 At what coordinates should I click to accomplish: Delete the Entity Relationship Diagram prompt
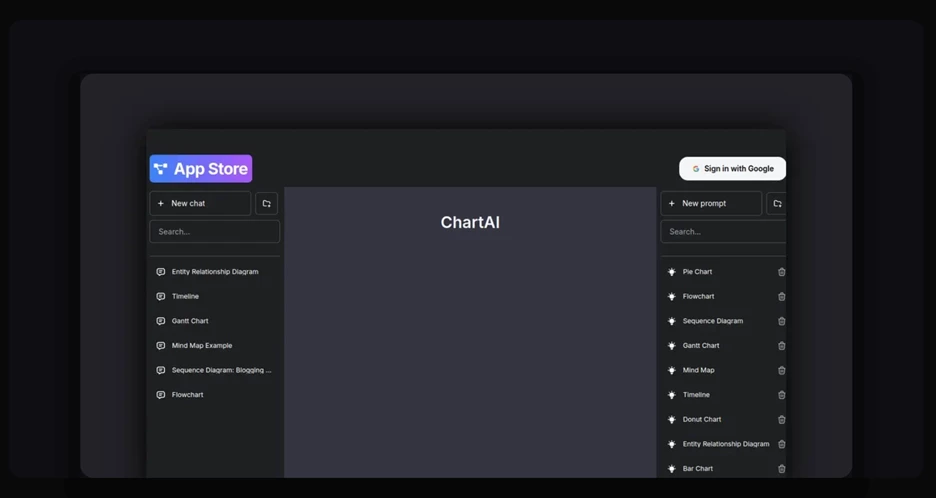(781, 444)
